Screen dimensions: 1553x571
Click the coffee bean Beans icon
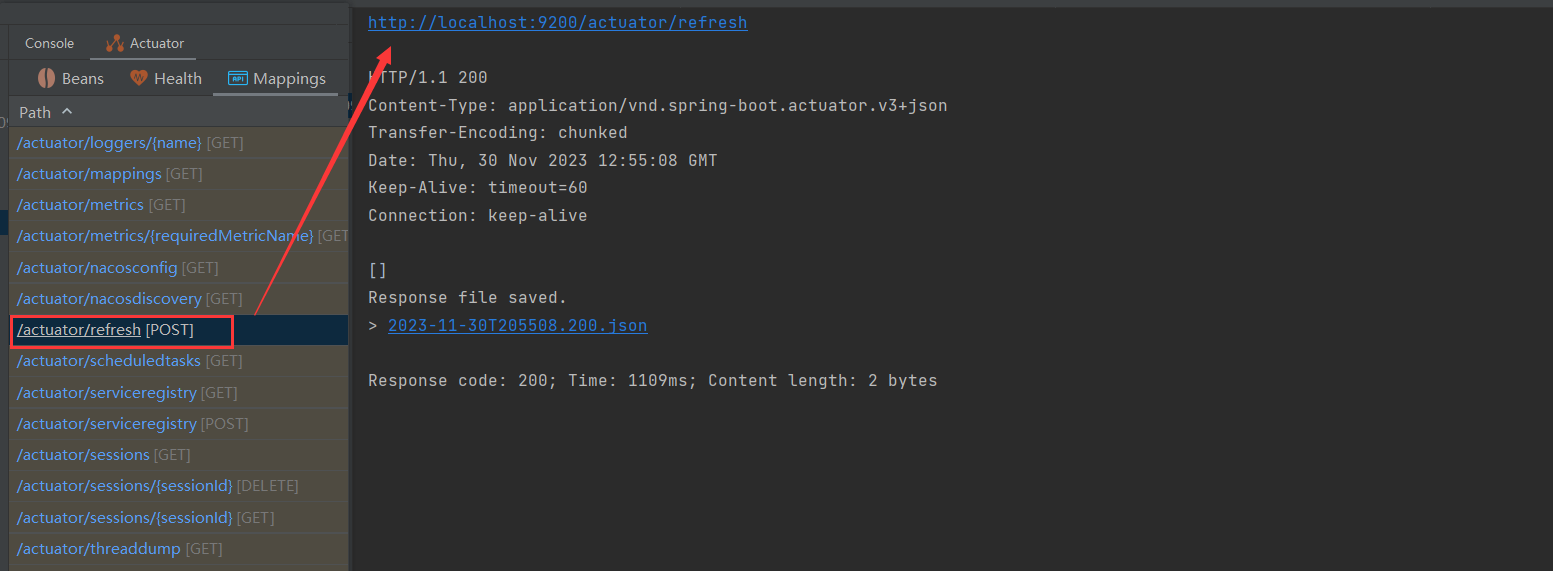pyautogui.click(x=46, y=78)
